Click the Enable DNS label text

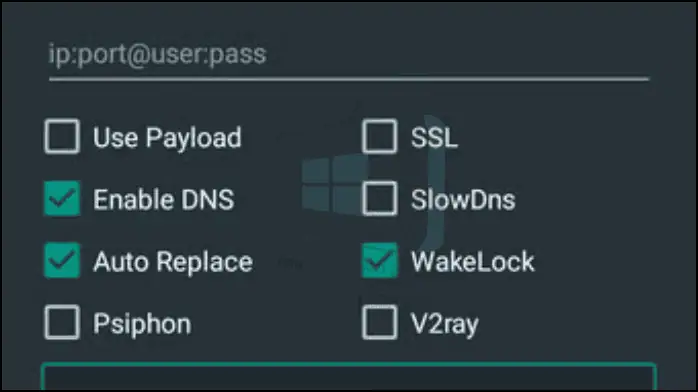point(163,199)
